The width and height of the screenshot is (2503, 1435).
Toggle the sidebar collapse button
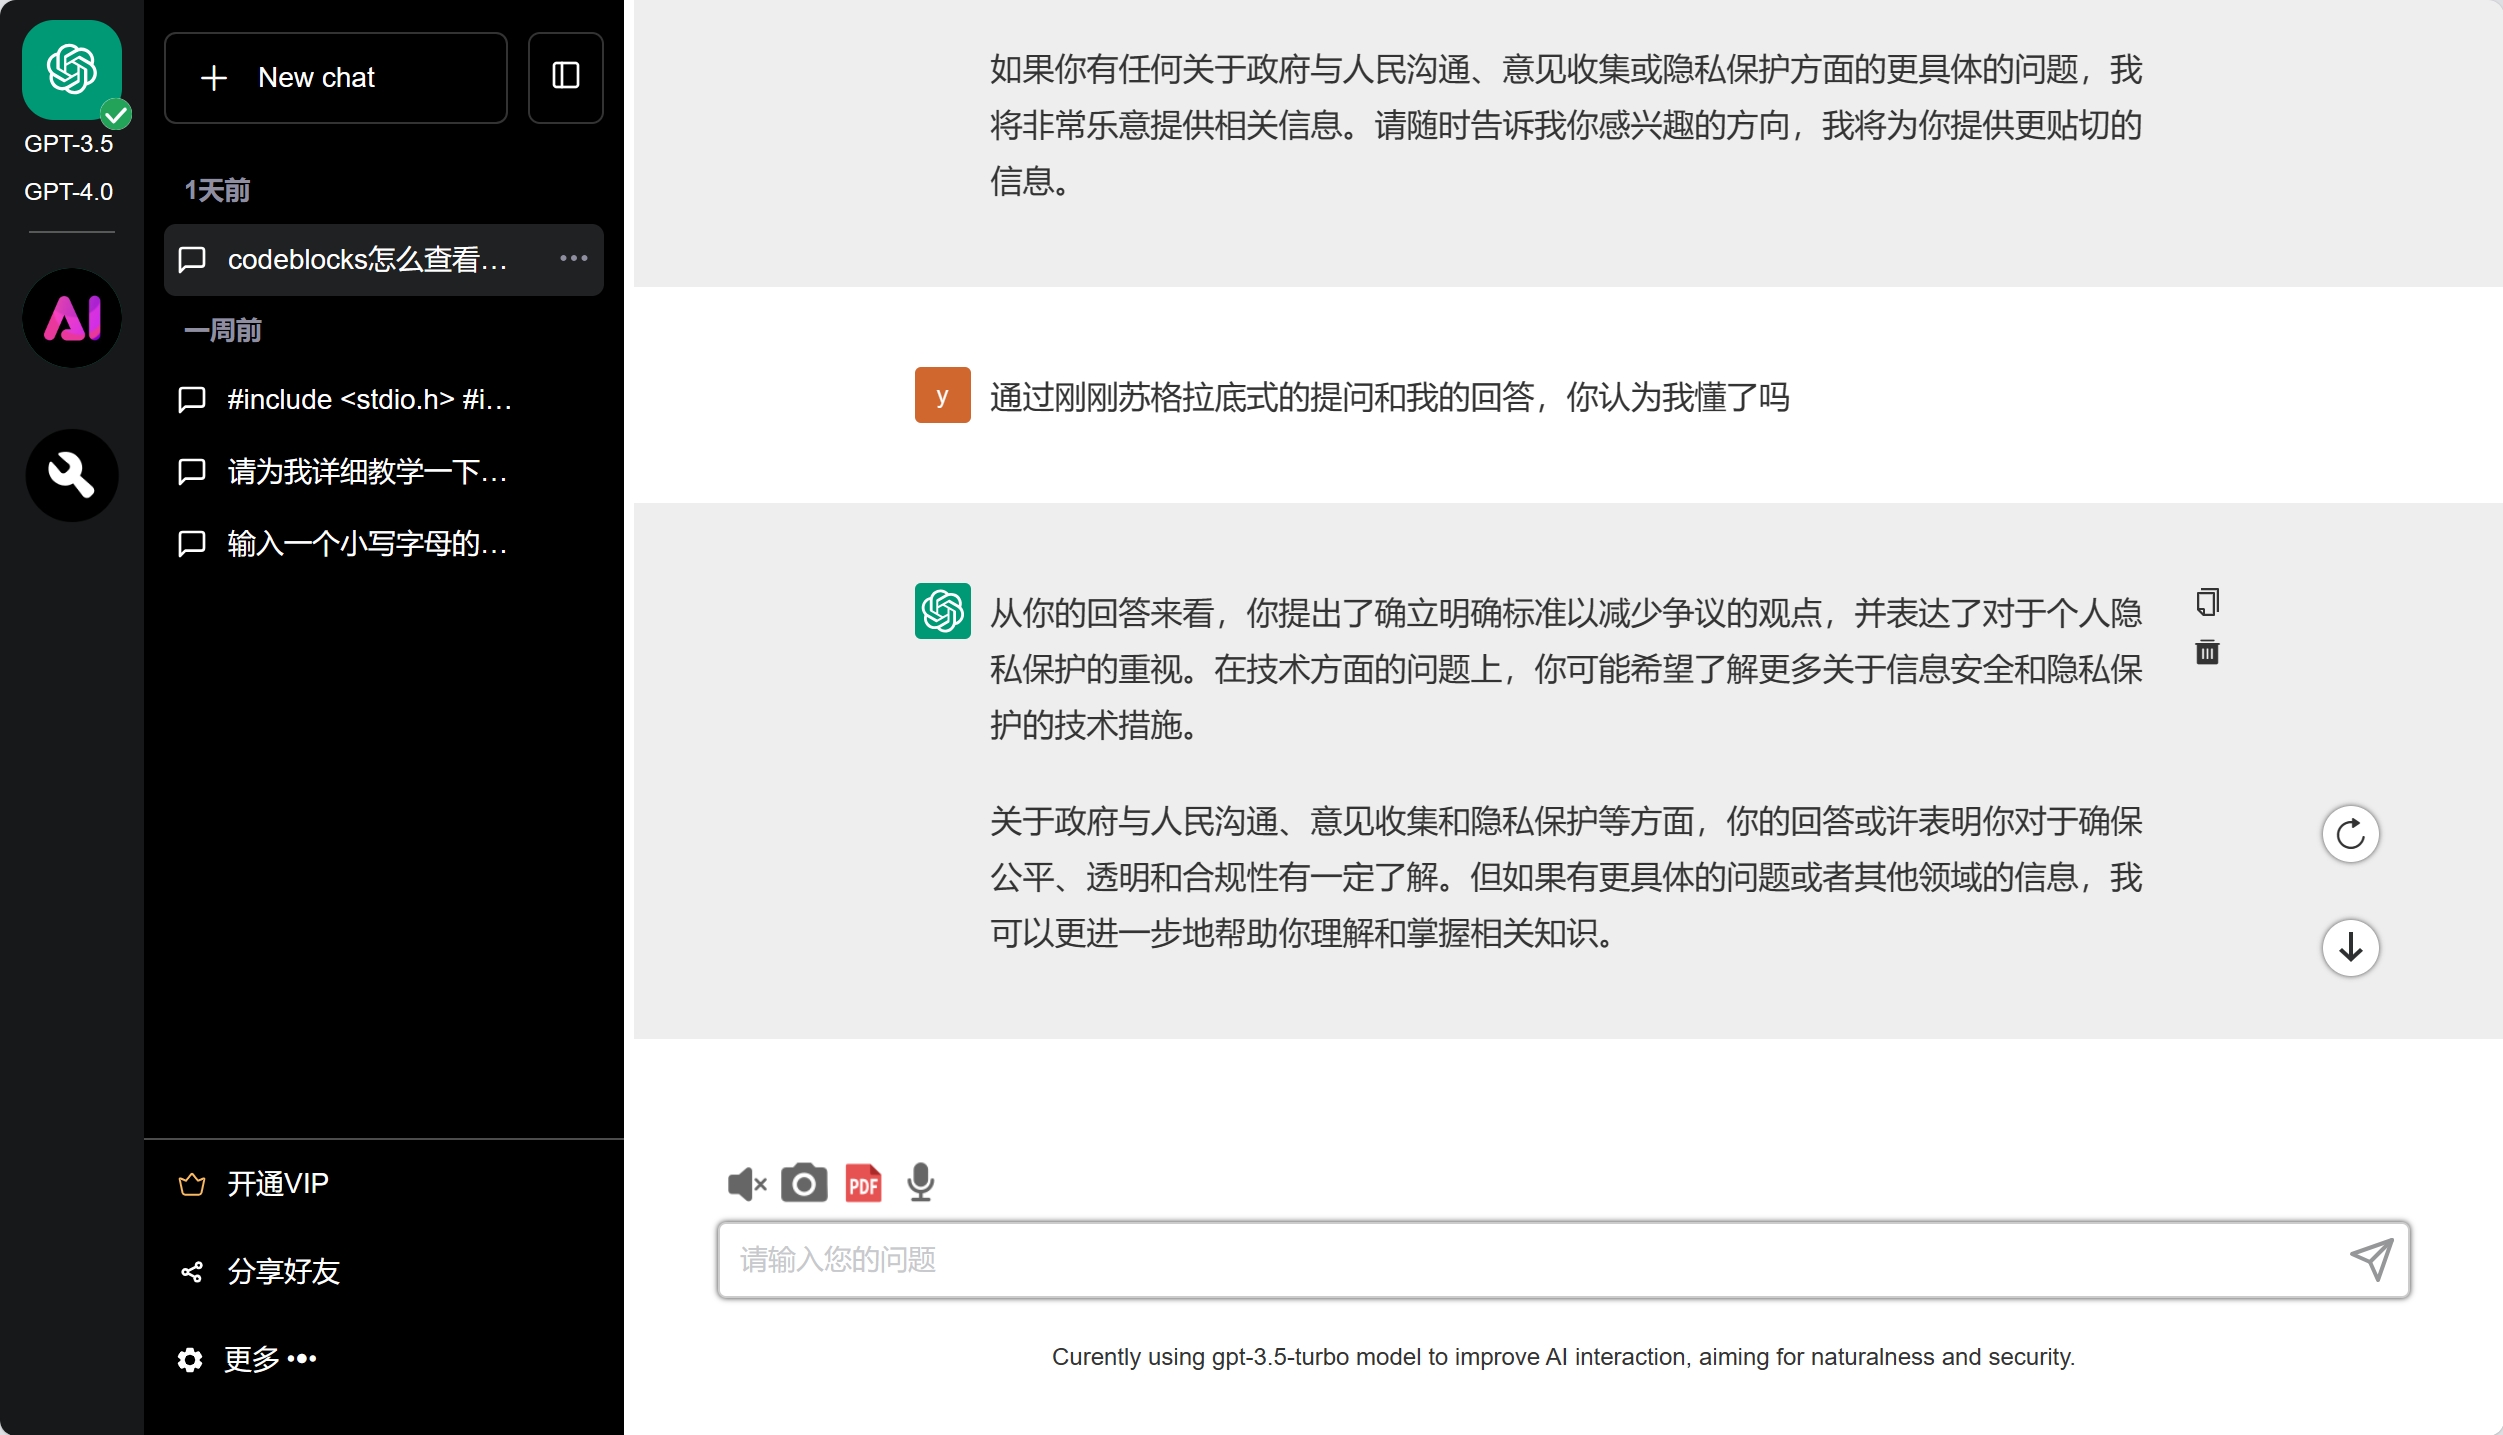pyautogui.click(x=565, y=77)
